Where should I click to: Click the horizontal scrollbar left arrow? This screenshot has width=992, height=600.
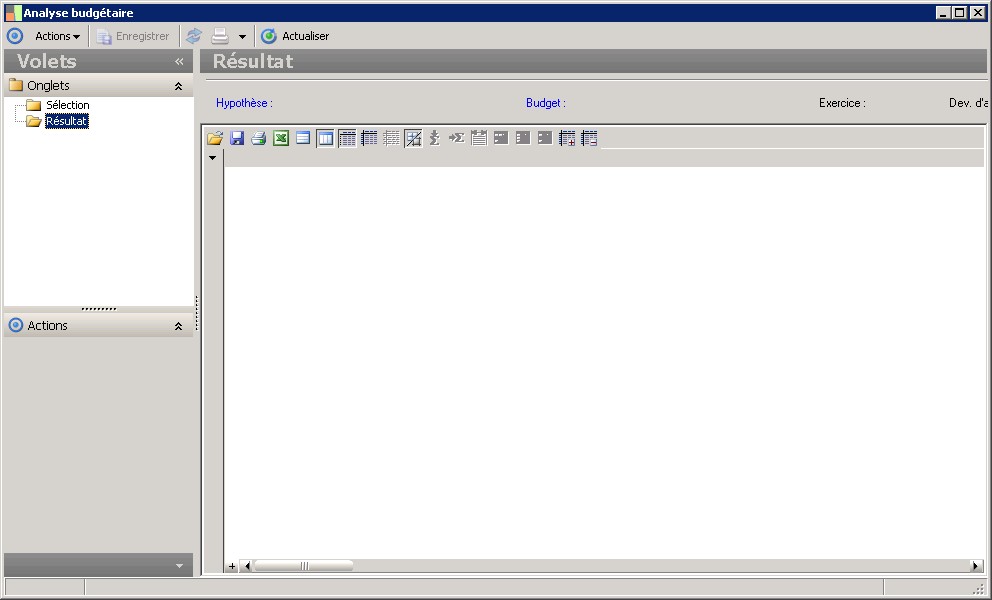246,566
